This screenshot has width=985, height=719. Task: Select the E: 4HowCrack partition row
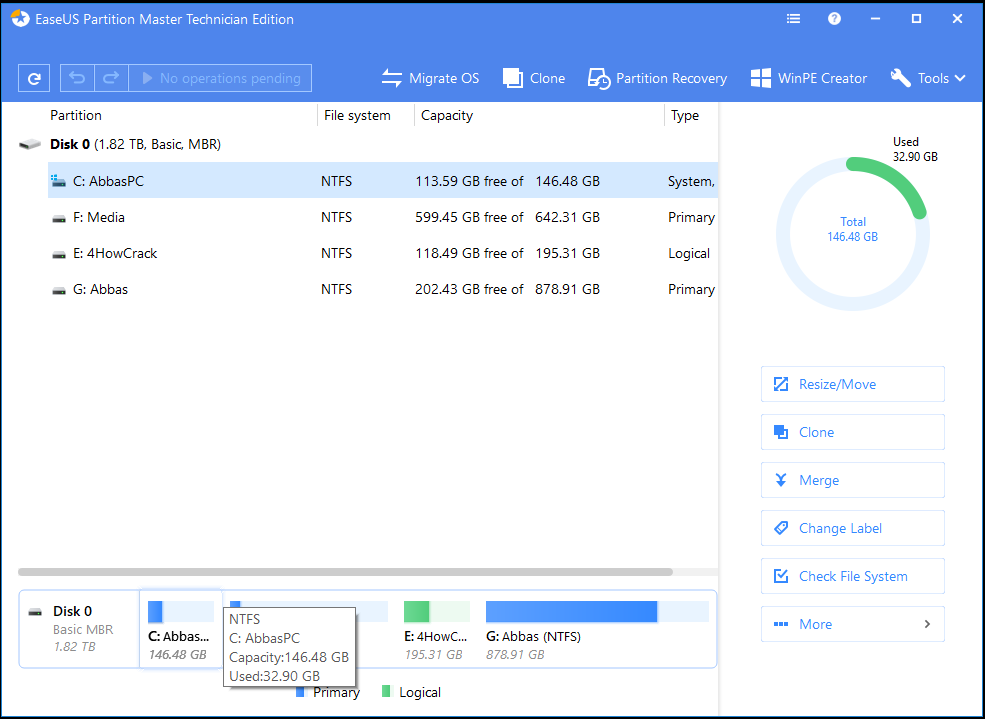click(x=383, y=253)
